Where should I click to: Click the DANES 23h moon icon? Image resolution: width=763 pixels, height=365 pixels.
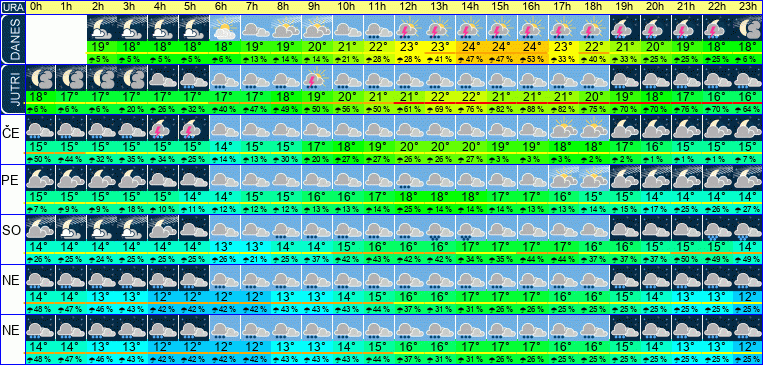(x=748, y=29)
